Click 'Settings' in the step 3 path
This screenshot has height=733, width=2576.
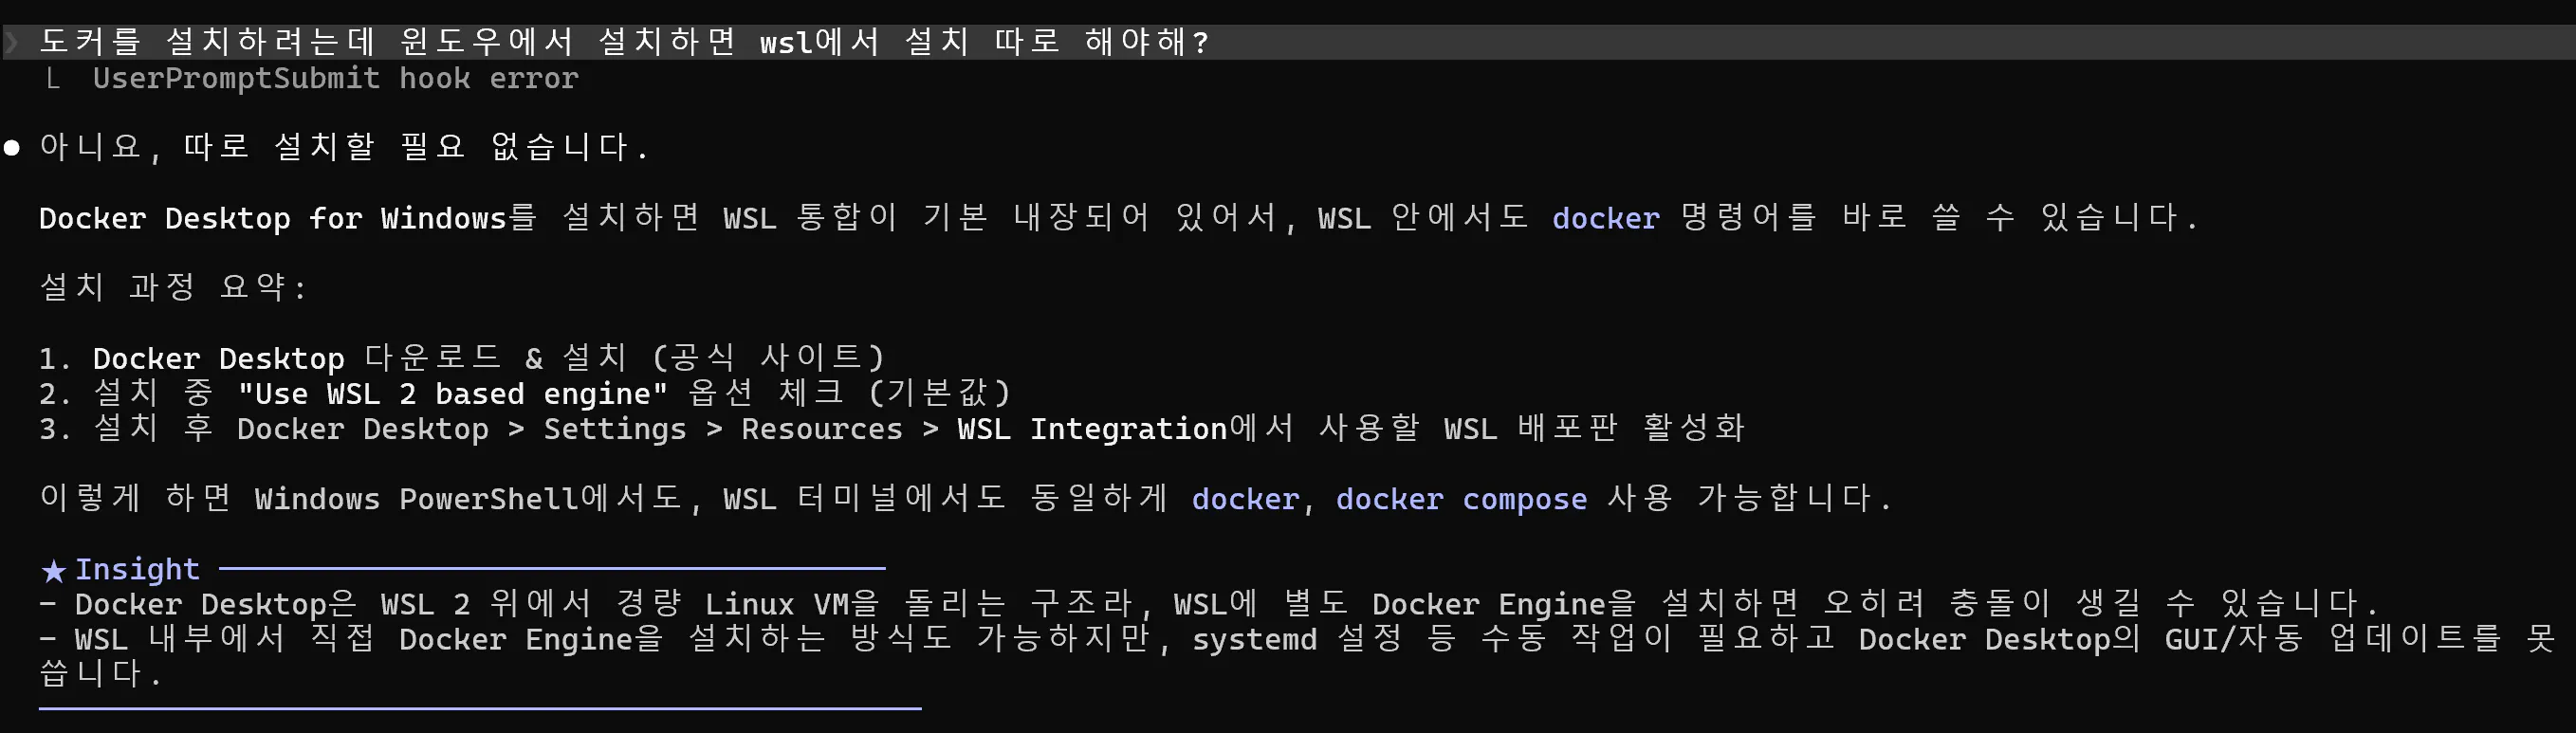point(615,429)
